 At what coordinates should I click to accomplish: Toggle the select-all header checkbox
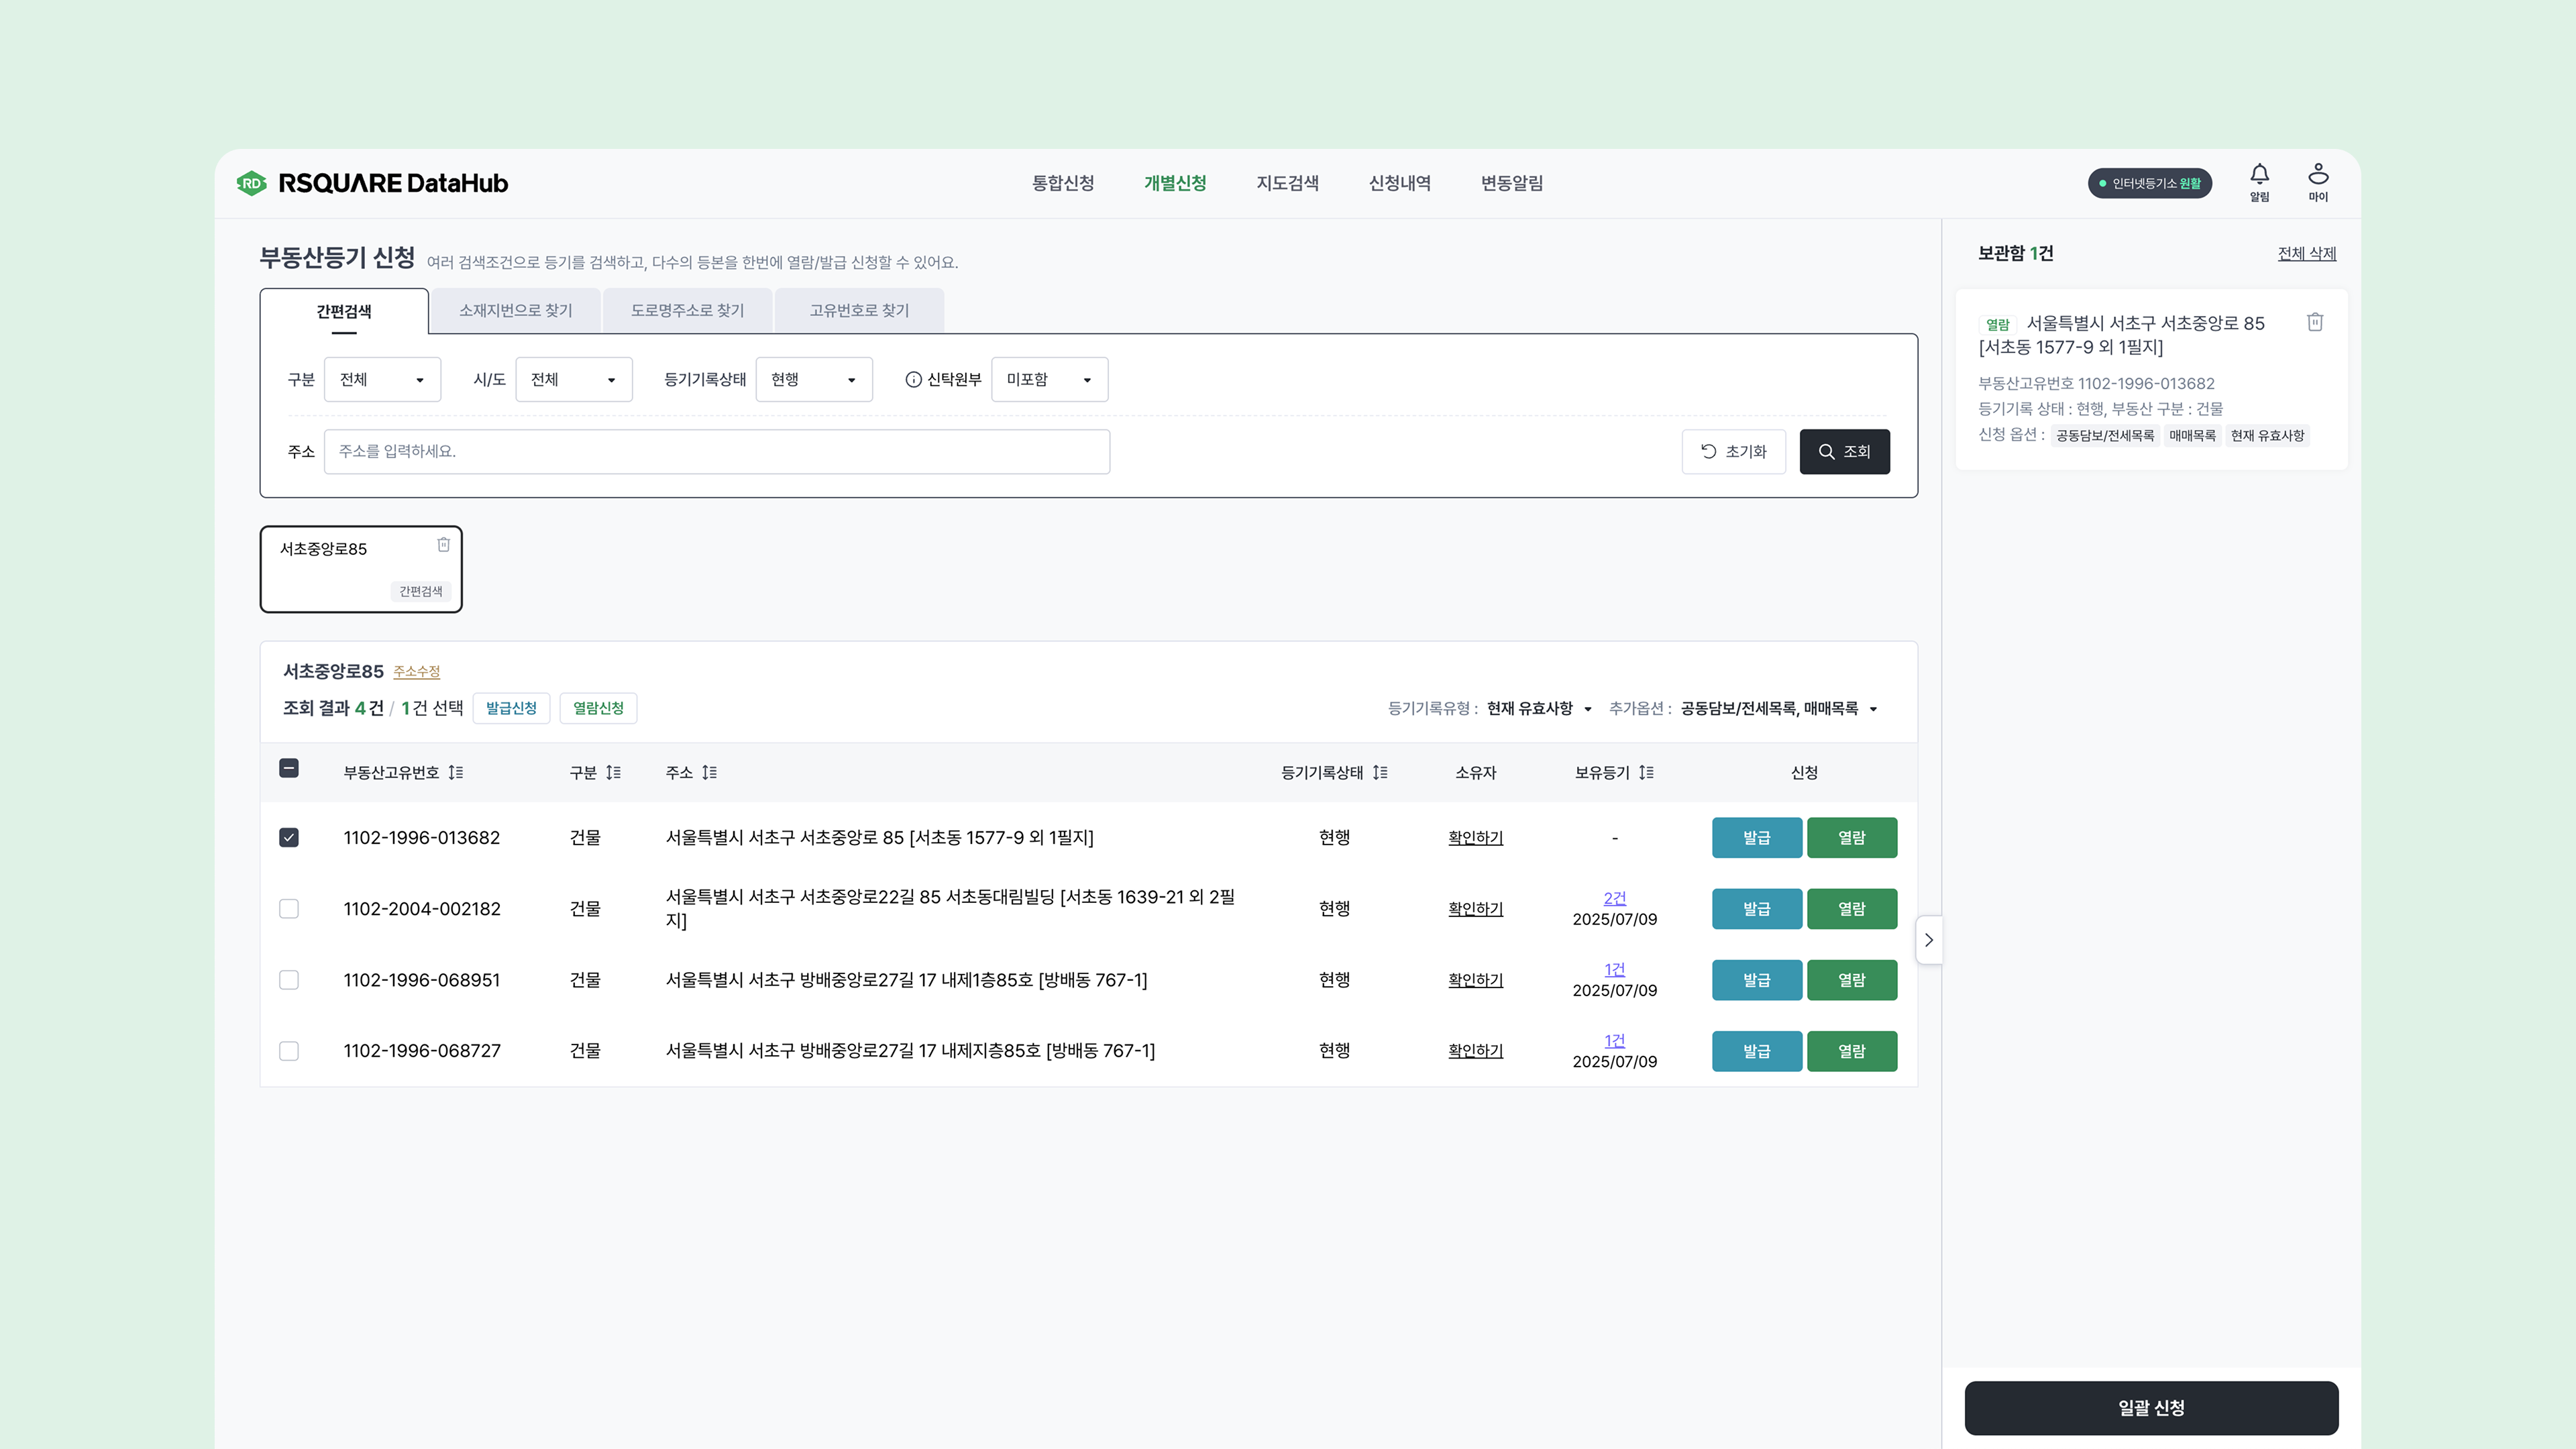(x=289, y=769)
